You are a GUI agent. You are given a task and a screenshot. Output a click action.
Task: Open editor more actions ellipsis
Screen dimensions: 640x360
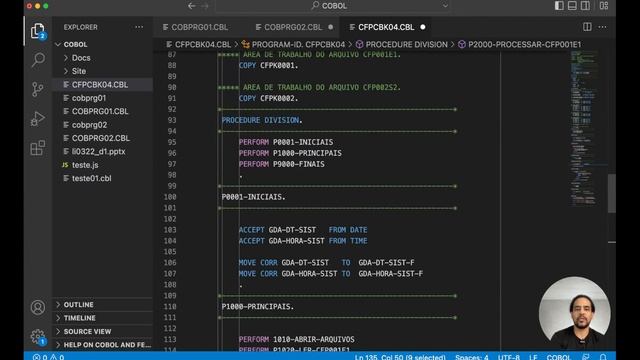(602, 27)
